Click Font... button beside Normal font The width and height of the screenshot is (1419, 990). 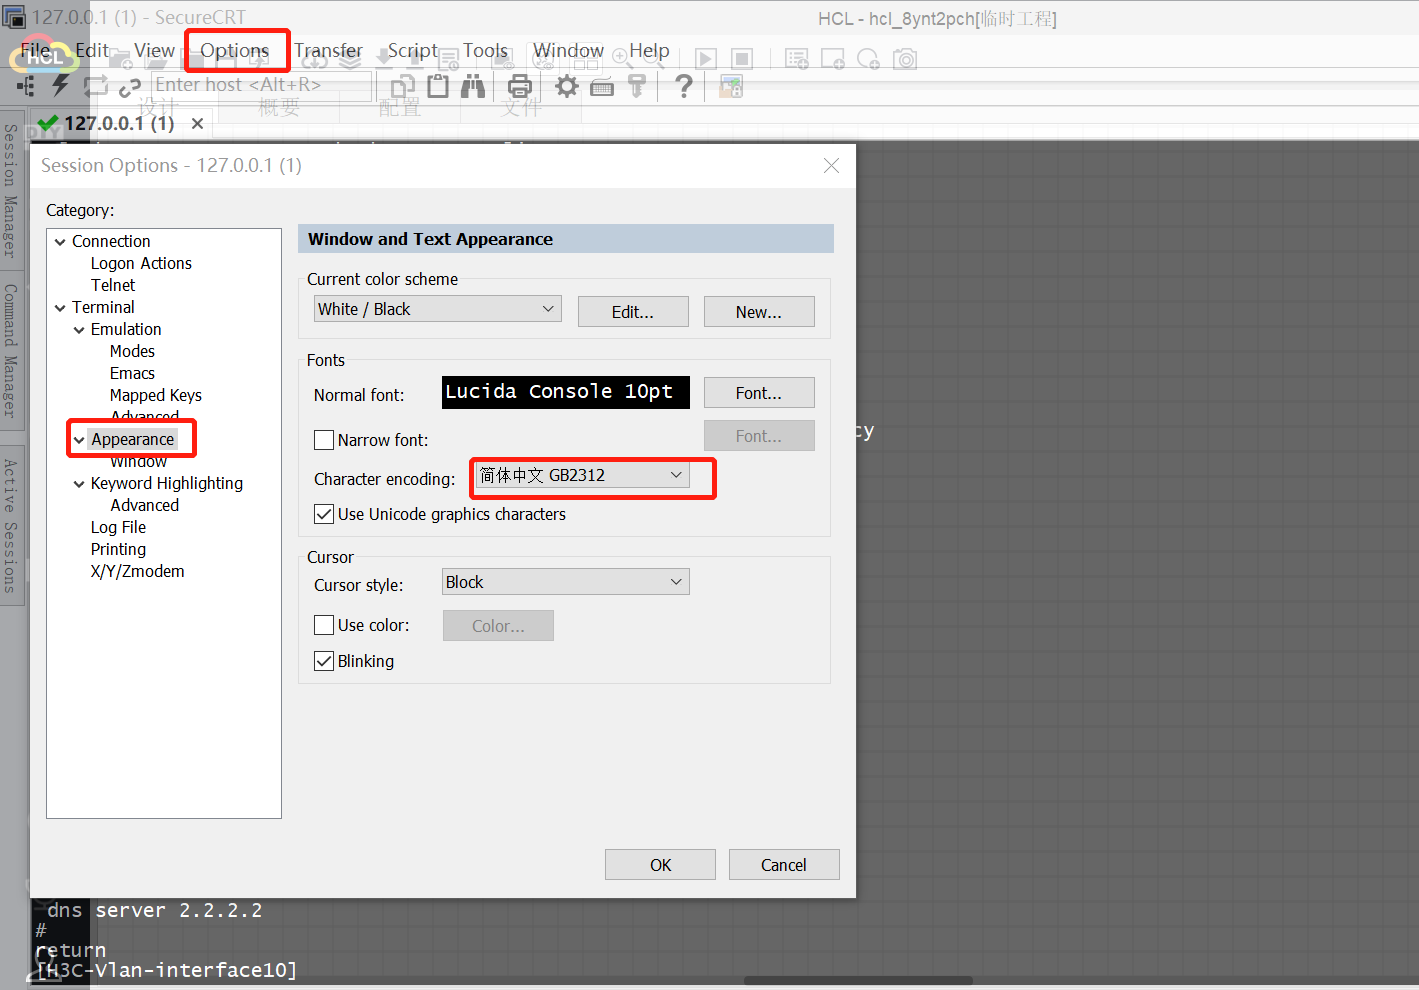[759, 393]
